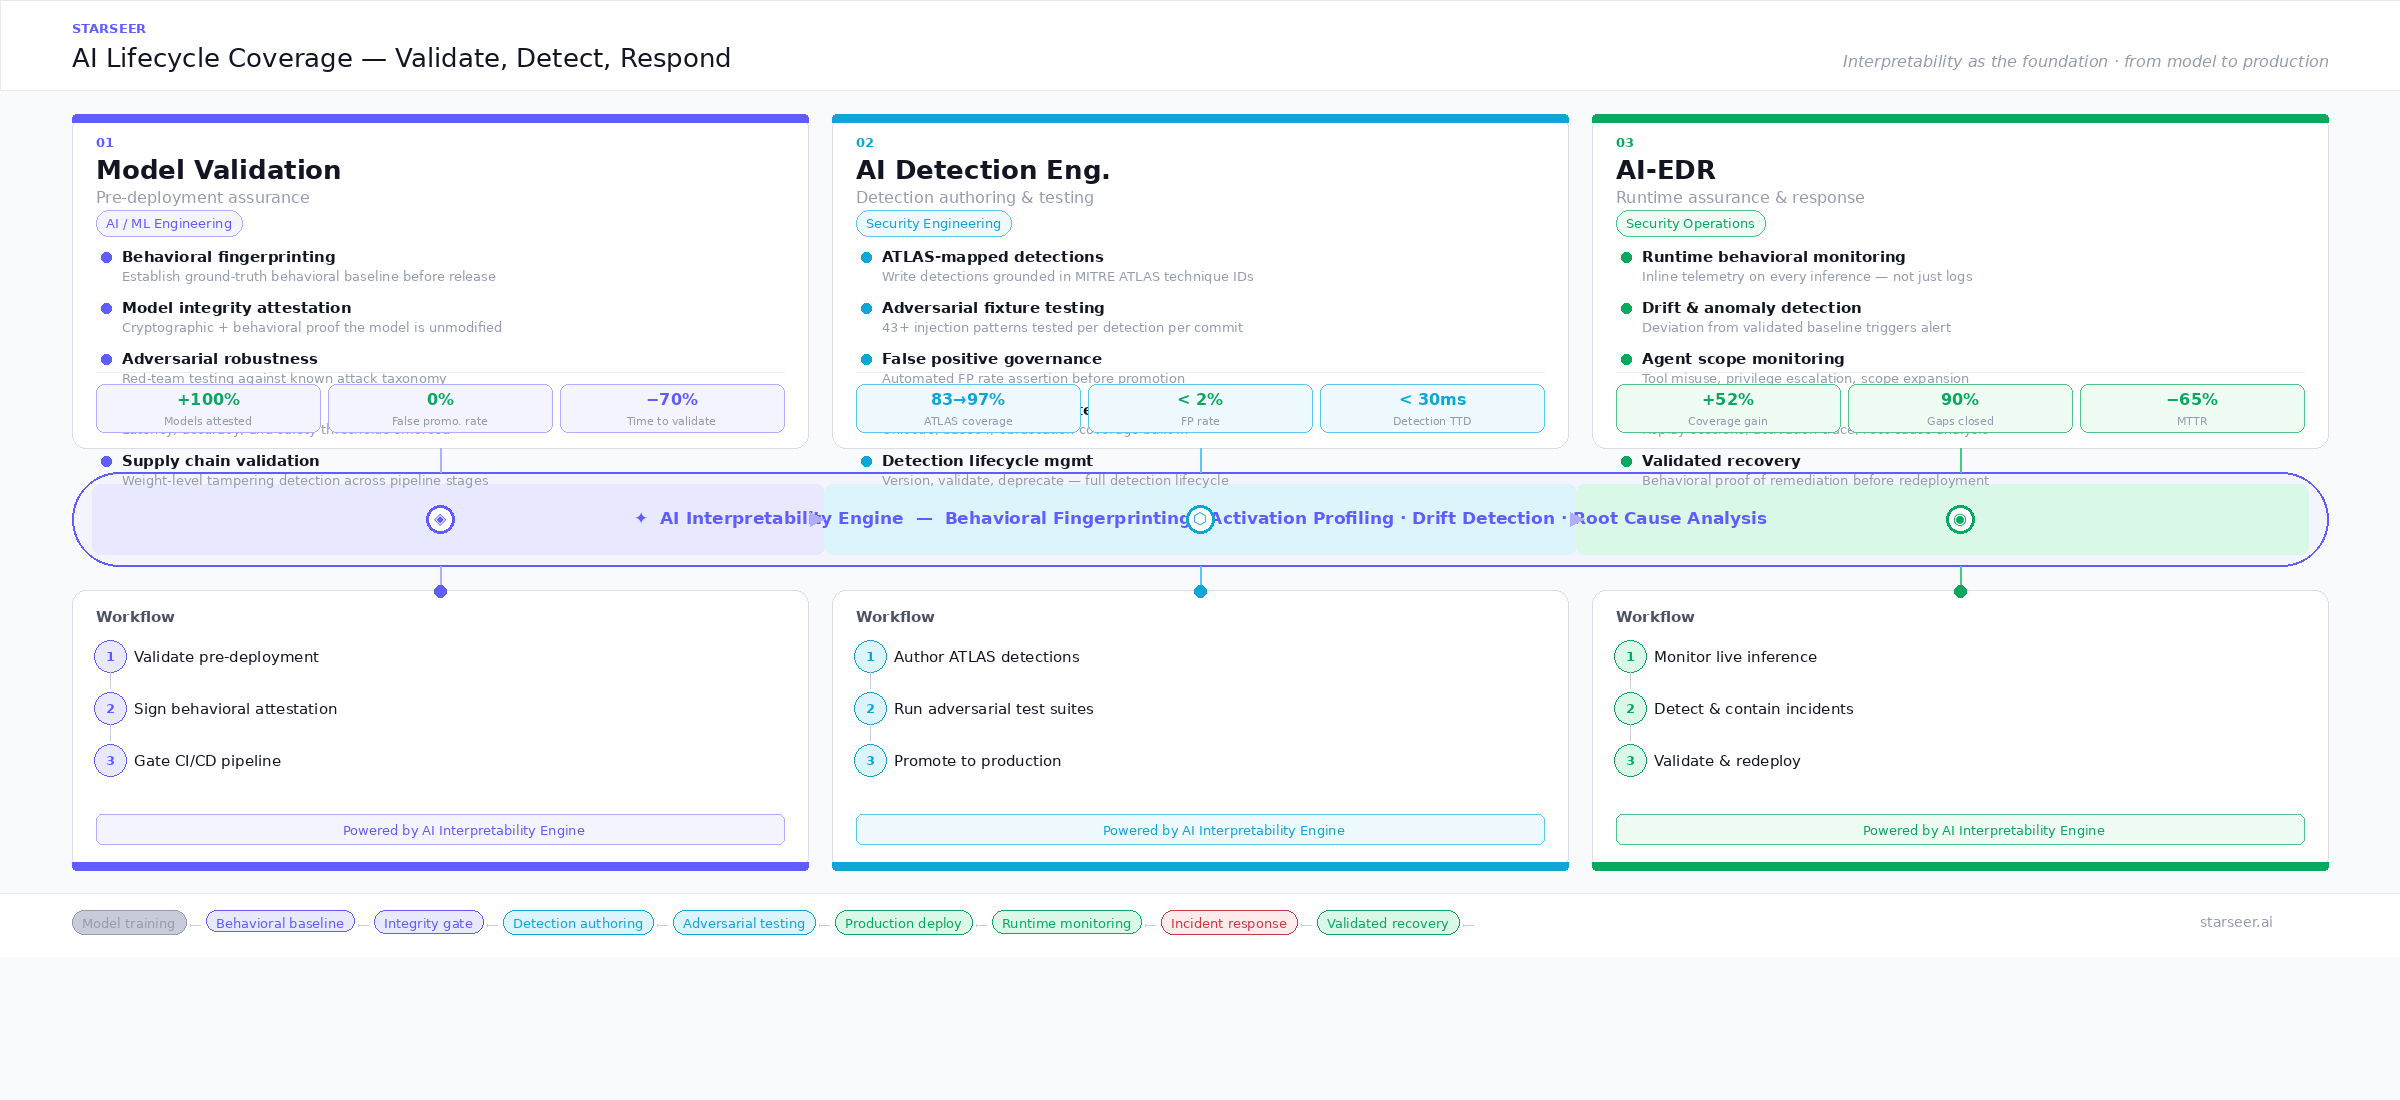This screenshot has width=2400, height=1100.
Task: Toggle the Incident response chip
Action: click(1228, 922)
